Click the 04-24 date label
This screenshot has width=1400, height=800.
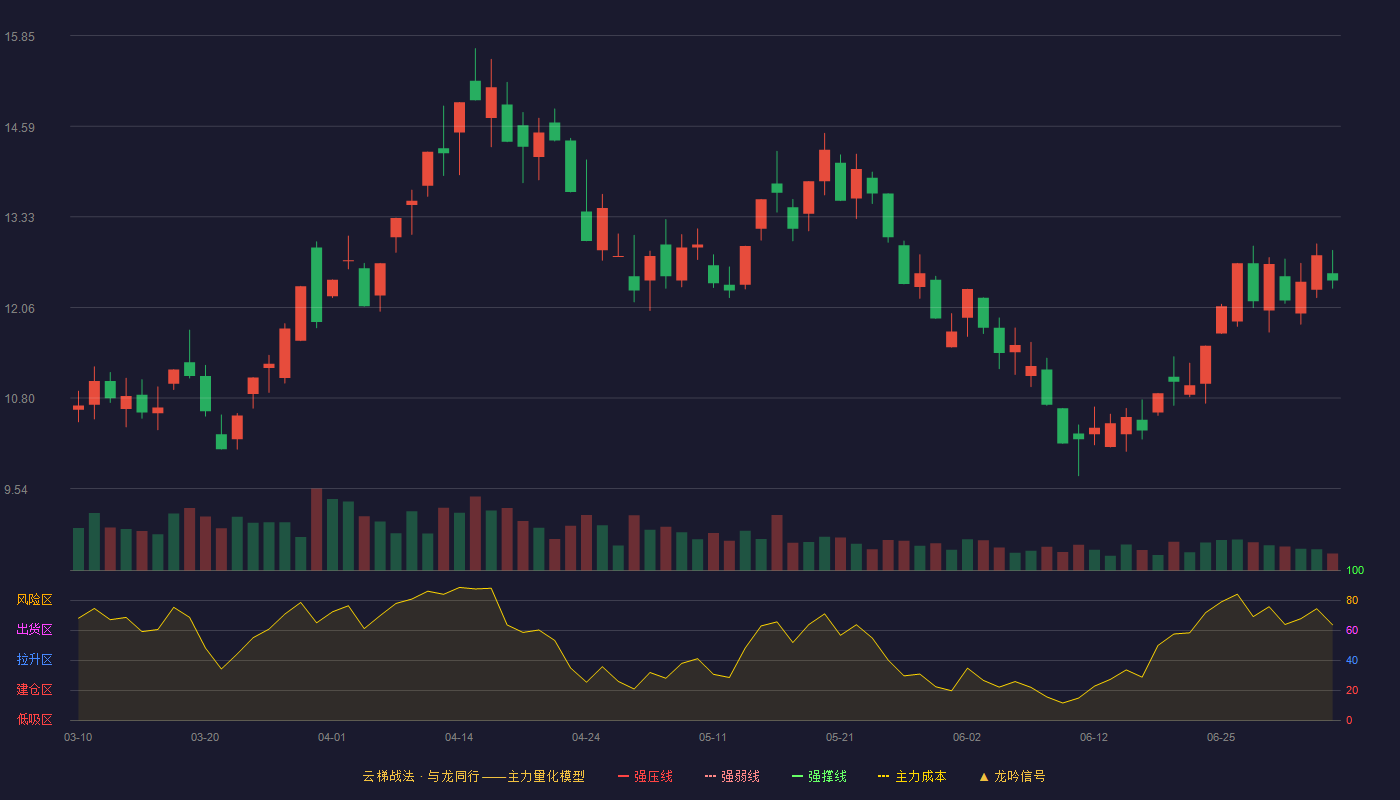tap(586, 737)
